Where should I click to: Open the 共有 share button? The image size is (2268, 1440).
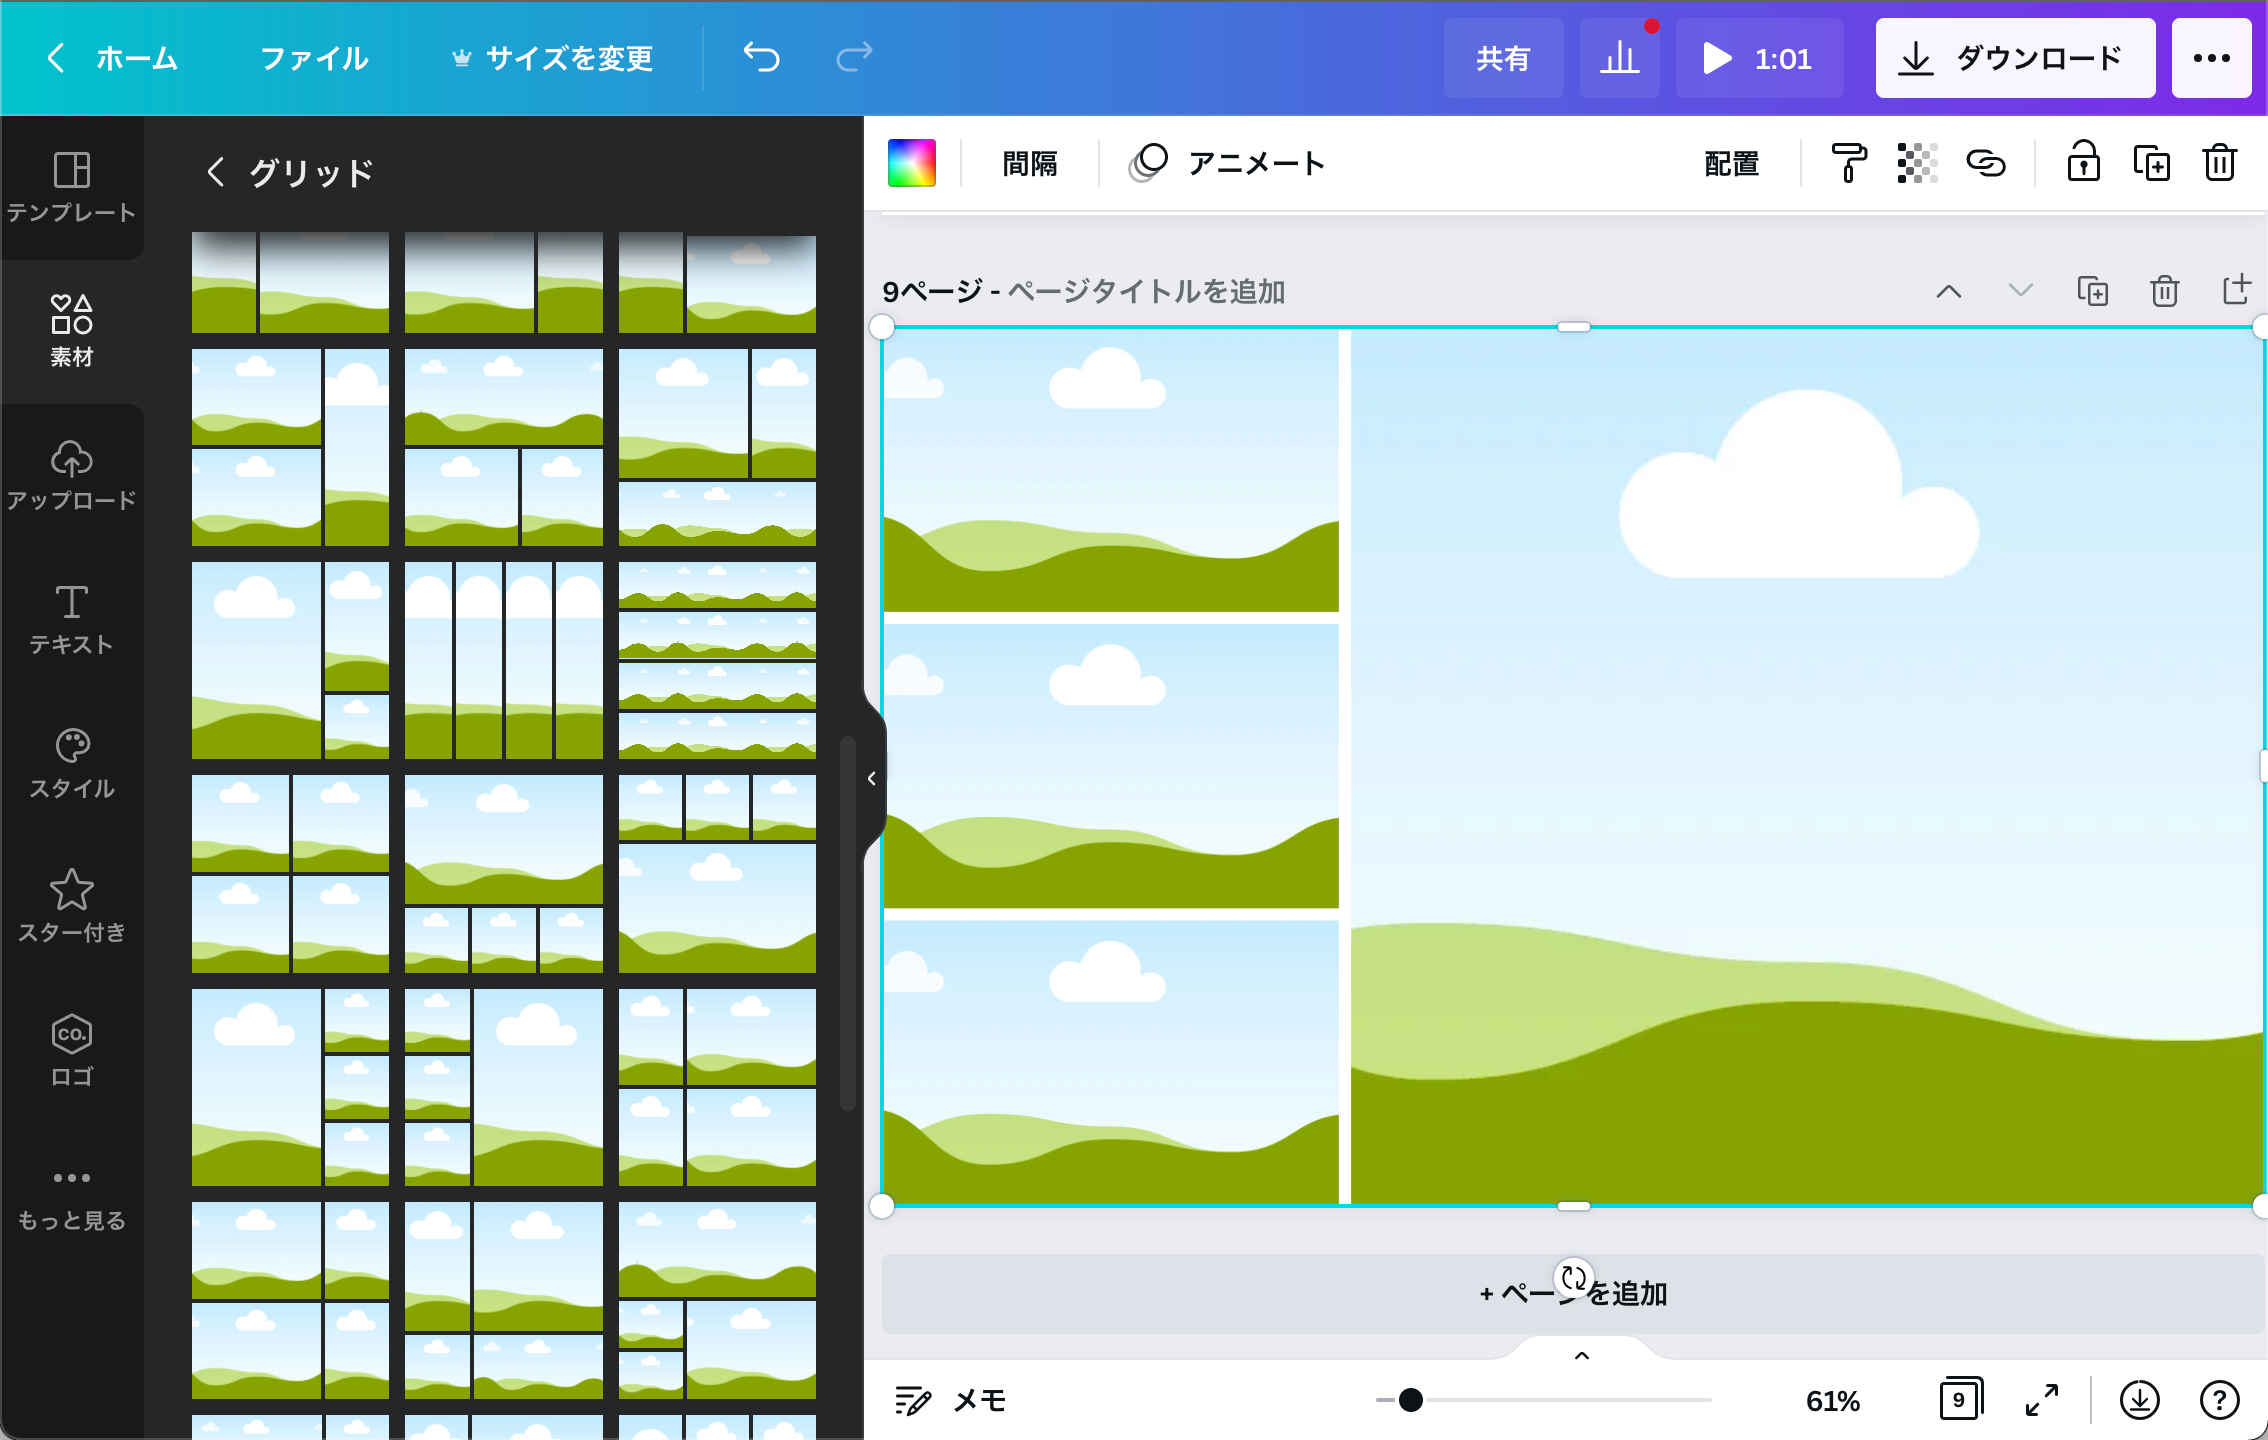pyautogui.click(x=1503, y=58)
